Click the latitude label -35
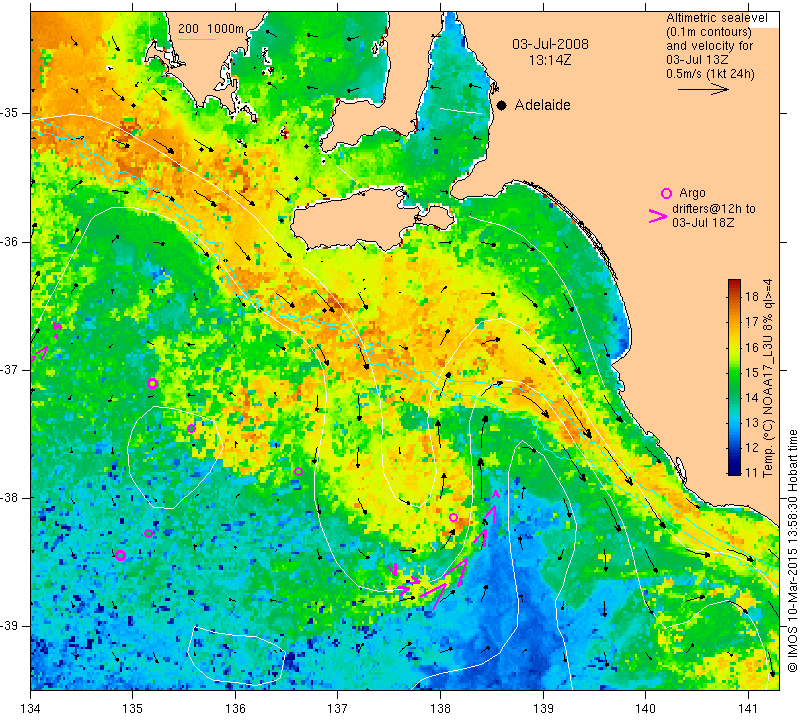 pos(10,113)
